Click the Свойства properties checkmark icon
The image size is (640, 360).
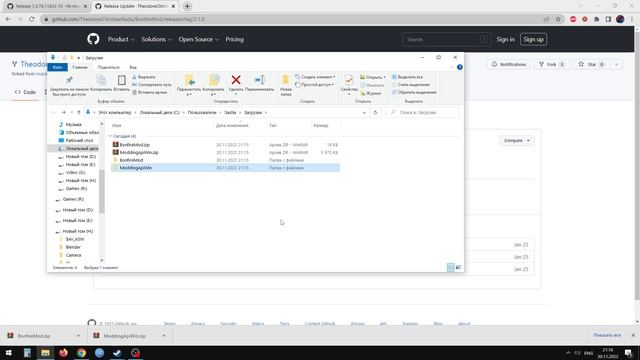[349, 80]
